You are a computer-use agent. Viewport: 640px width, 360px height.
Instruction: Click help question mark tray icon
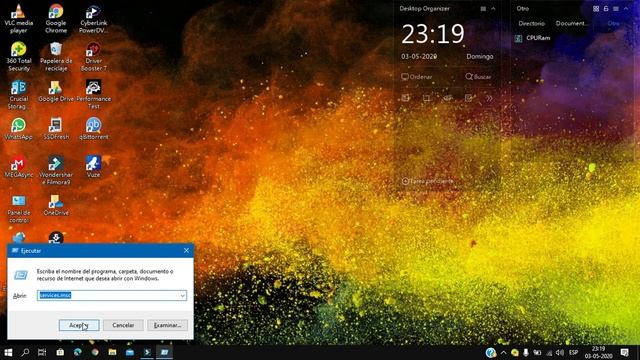pyautogui.click(x=491, y=352)
